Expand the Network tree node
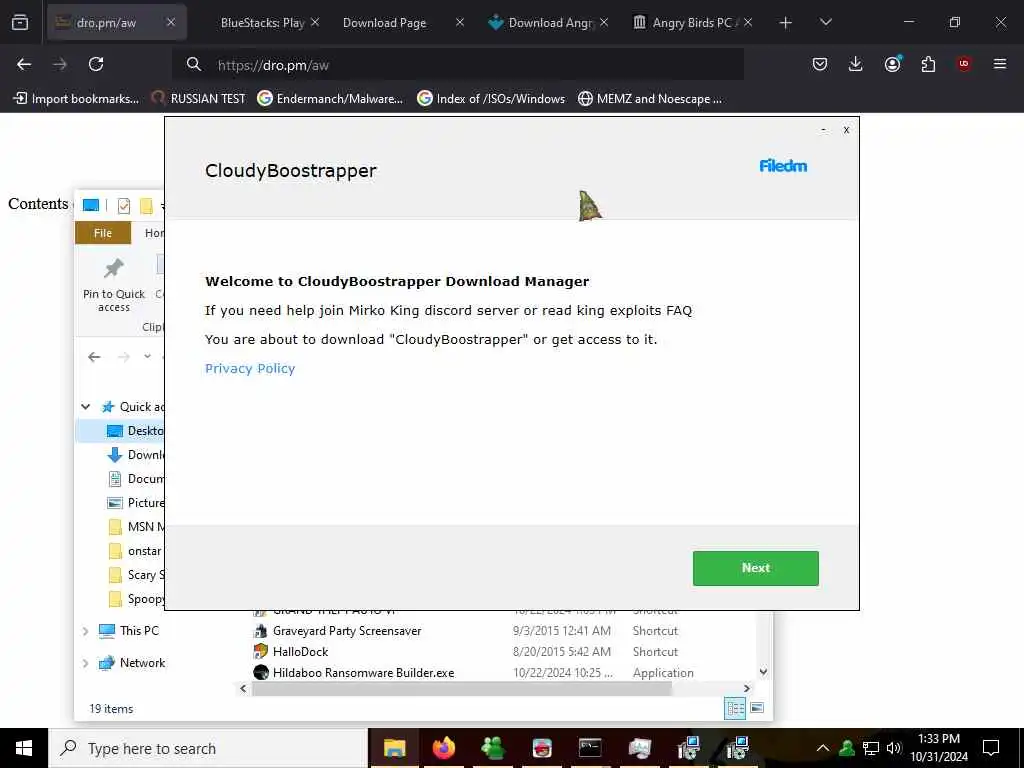 click(x=86, y=663)
